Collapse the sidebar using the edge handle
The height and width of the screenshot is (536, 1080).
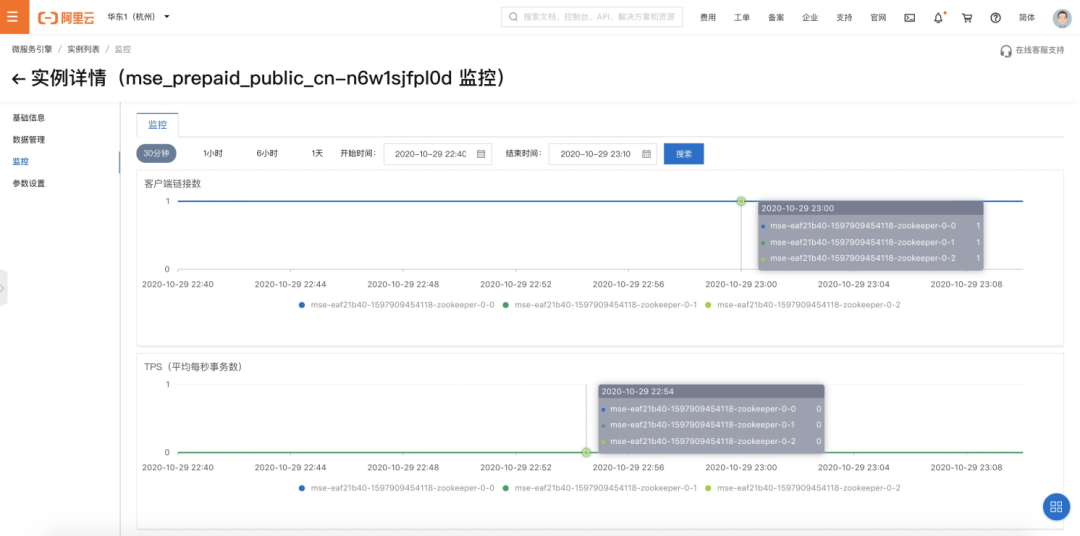pos(3,288)
